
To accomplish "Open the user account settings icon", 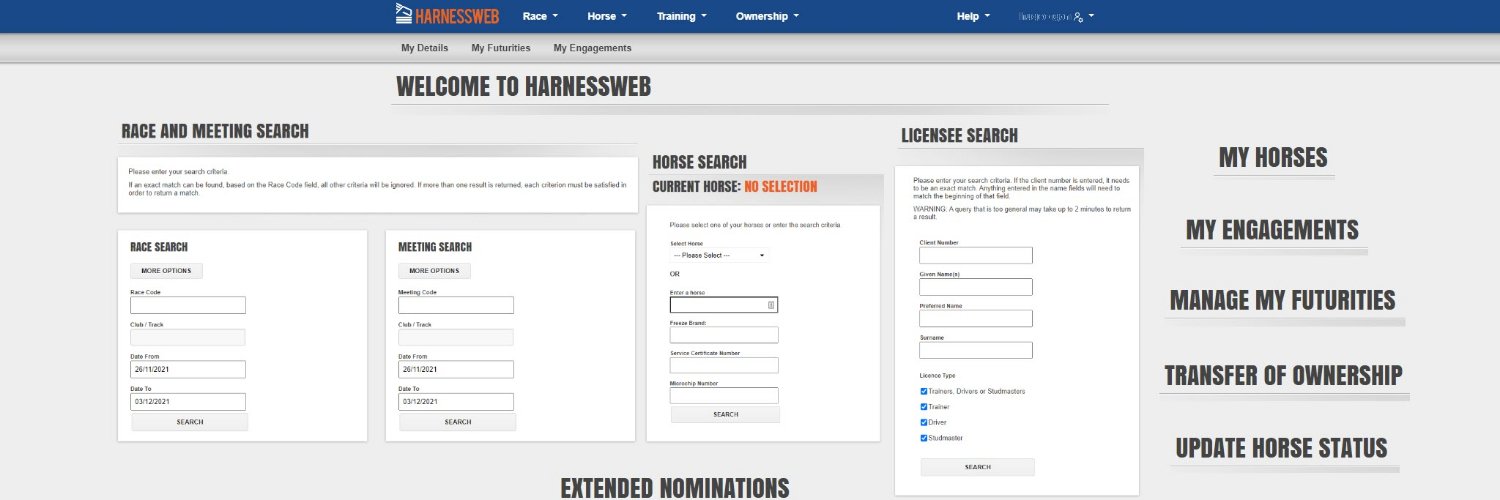I will tap(1078, 16).
